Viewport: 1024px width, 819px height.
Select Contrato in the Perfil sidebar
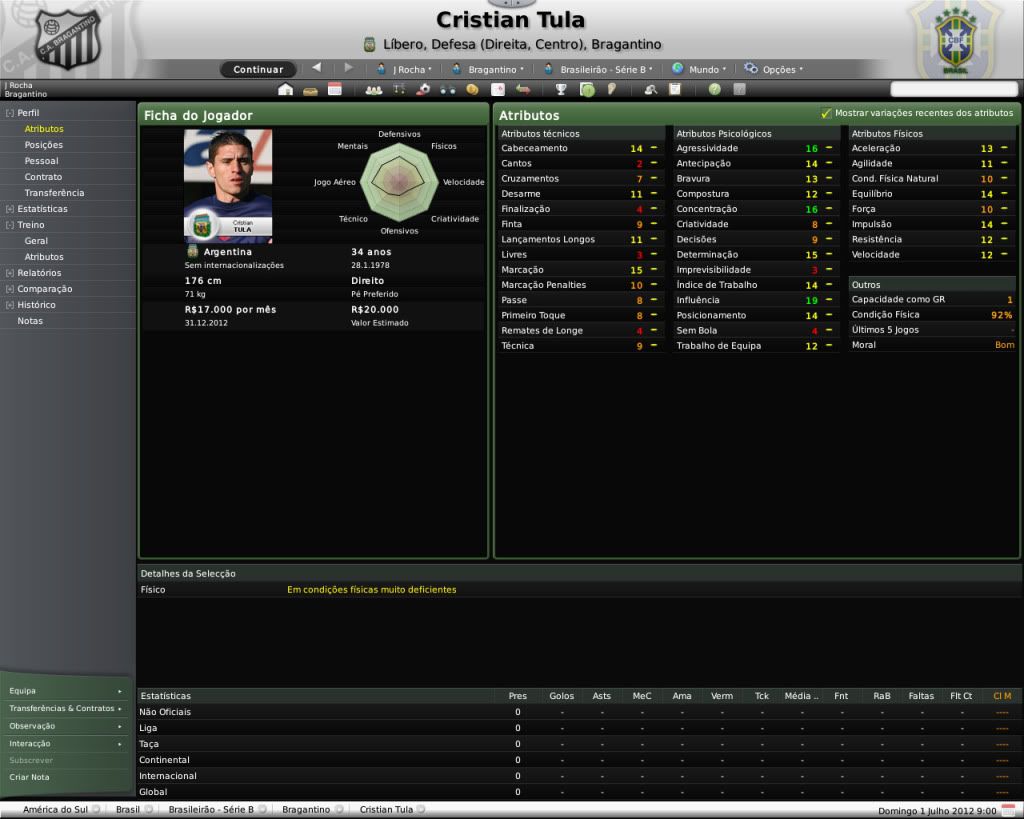pos(43,177)
